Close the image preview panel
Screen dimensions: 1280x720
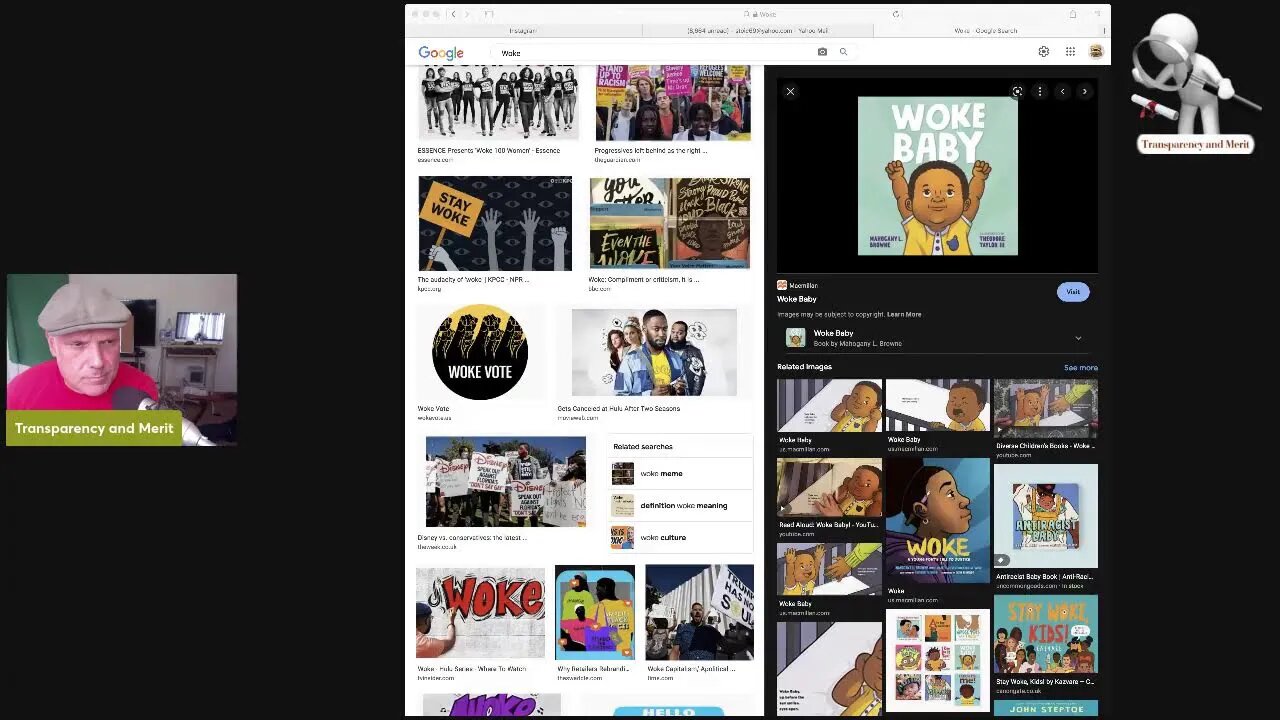790,92
